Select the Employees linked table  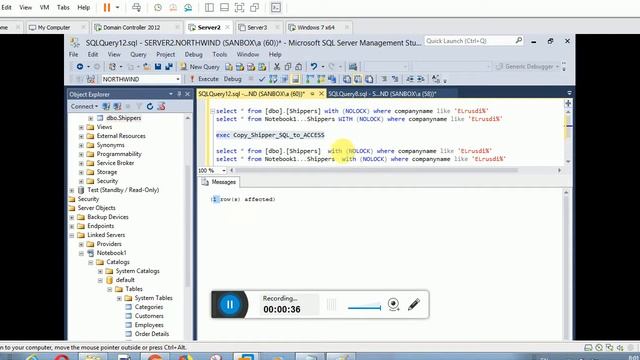click(x=149, y=325)
